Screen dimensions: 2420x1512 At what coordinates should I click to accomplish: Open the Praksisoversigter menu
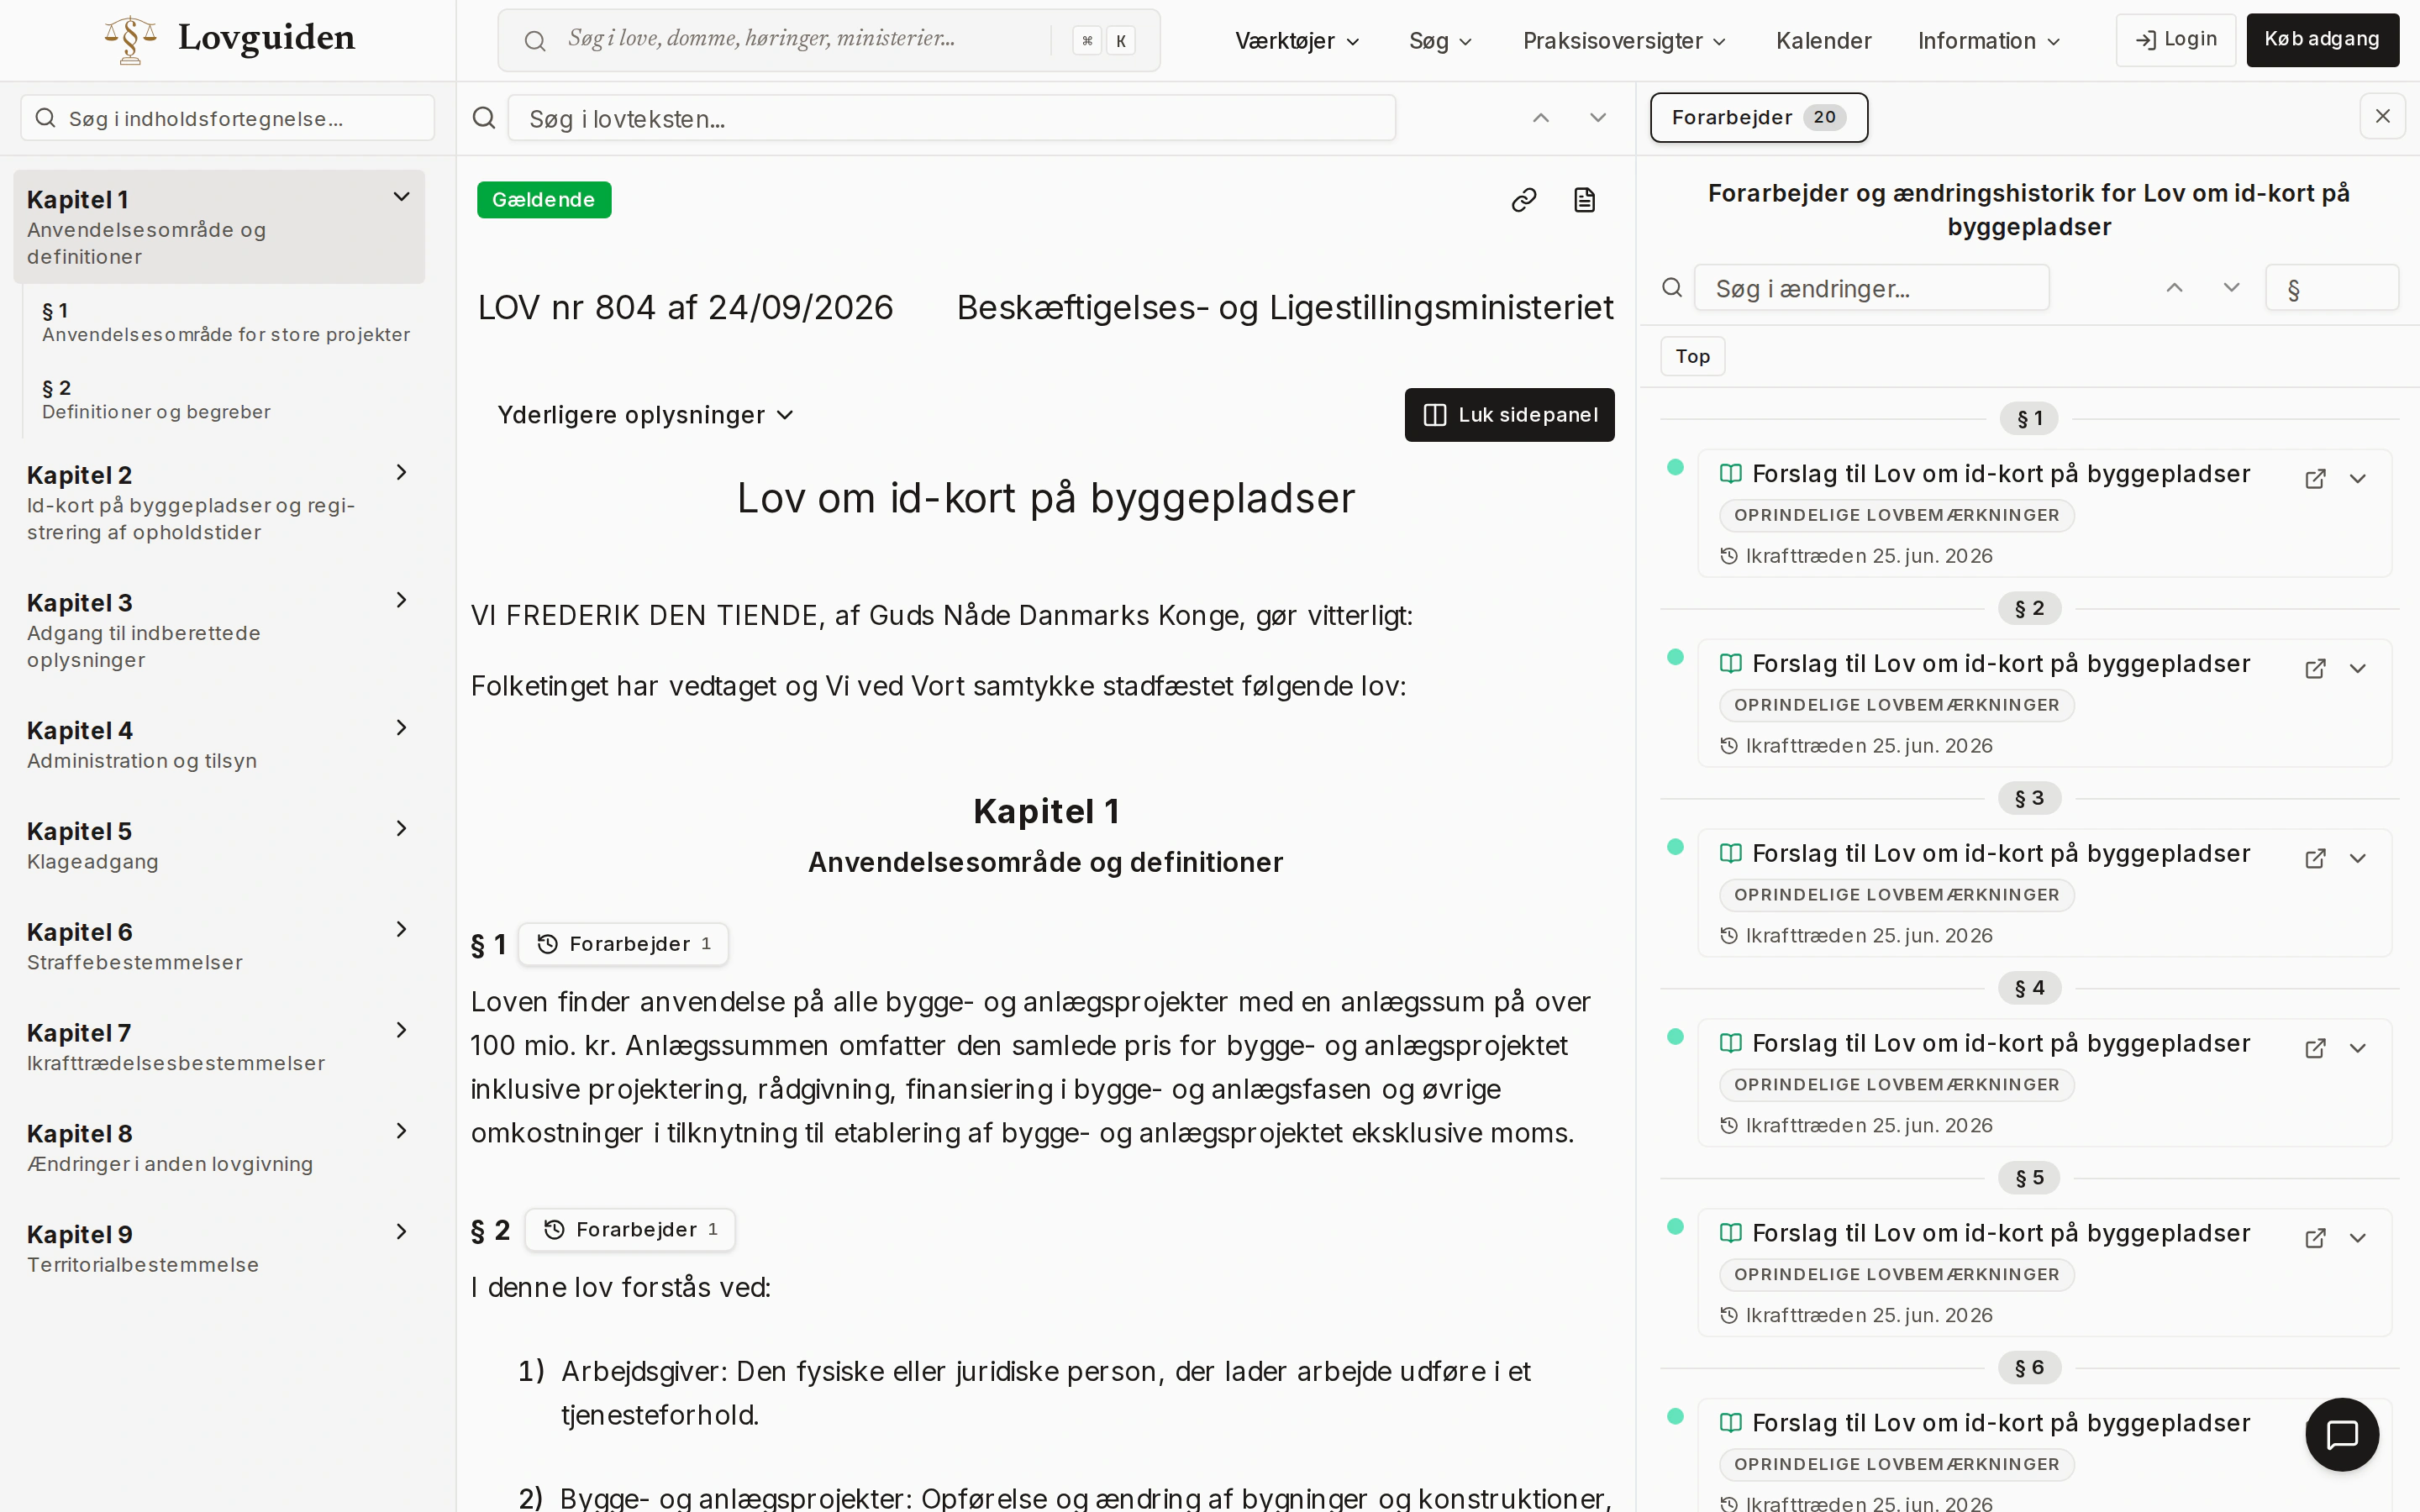[x=1624, y=41]
